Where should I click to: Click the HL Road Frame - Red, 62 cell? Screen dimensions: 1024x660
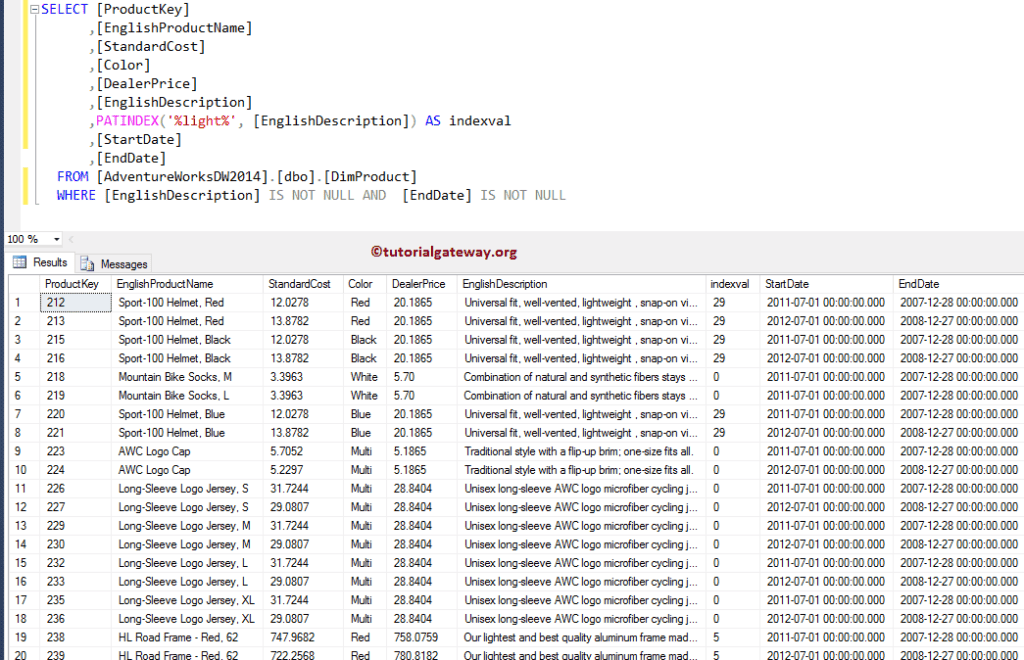[x=176, y=637]
